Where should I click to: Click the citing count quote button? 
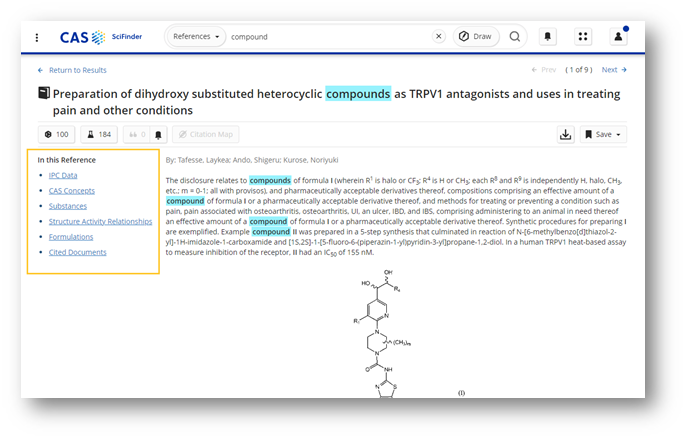[x=137, y=134]
